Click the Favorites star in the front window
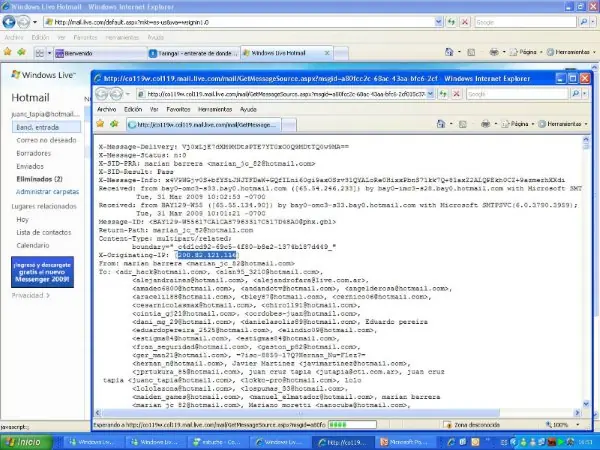The height and width of the screenshot is (450, 600). coord(101,124)
